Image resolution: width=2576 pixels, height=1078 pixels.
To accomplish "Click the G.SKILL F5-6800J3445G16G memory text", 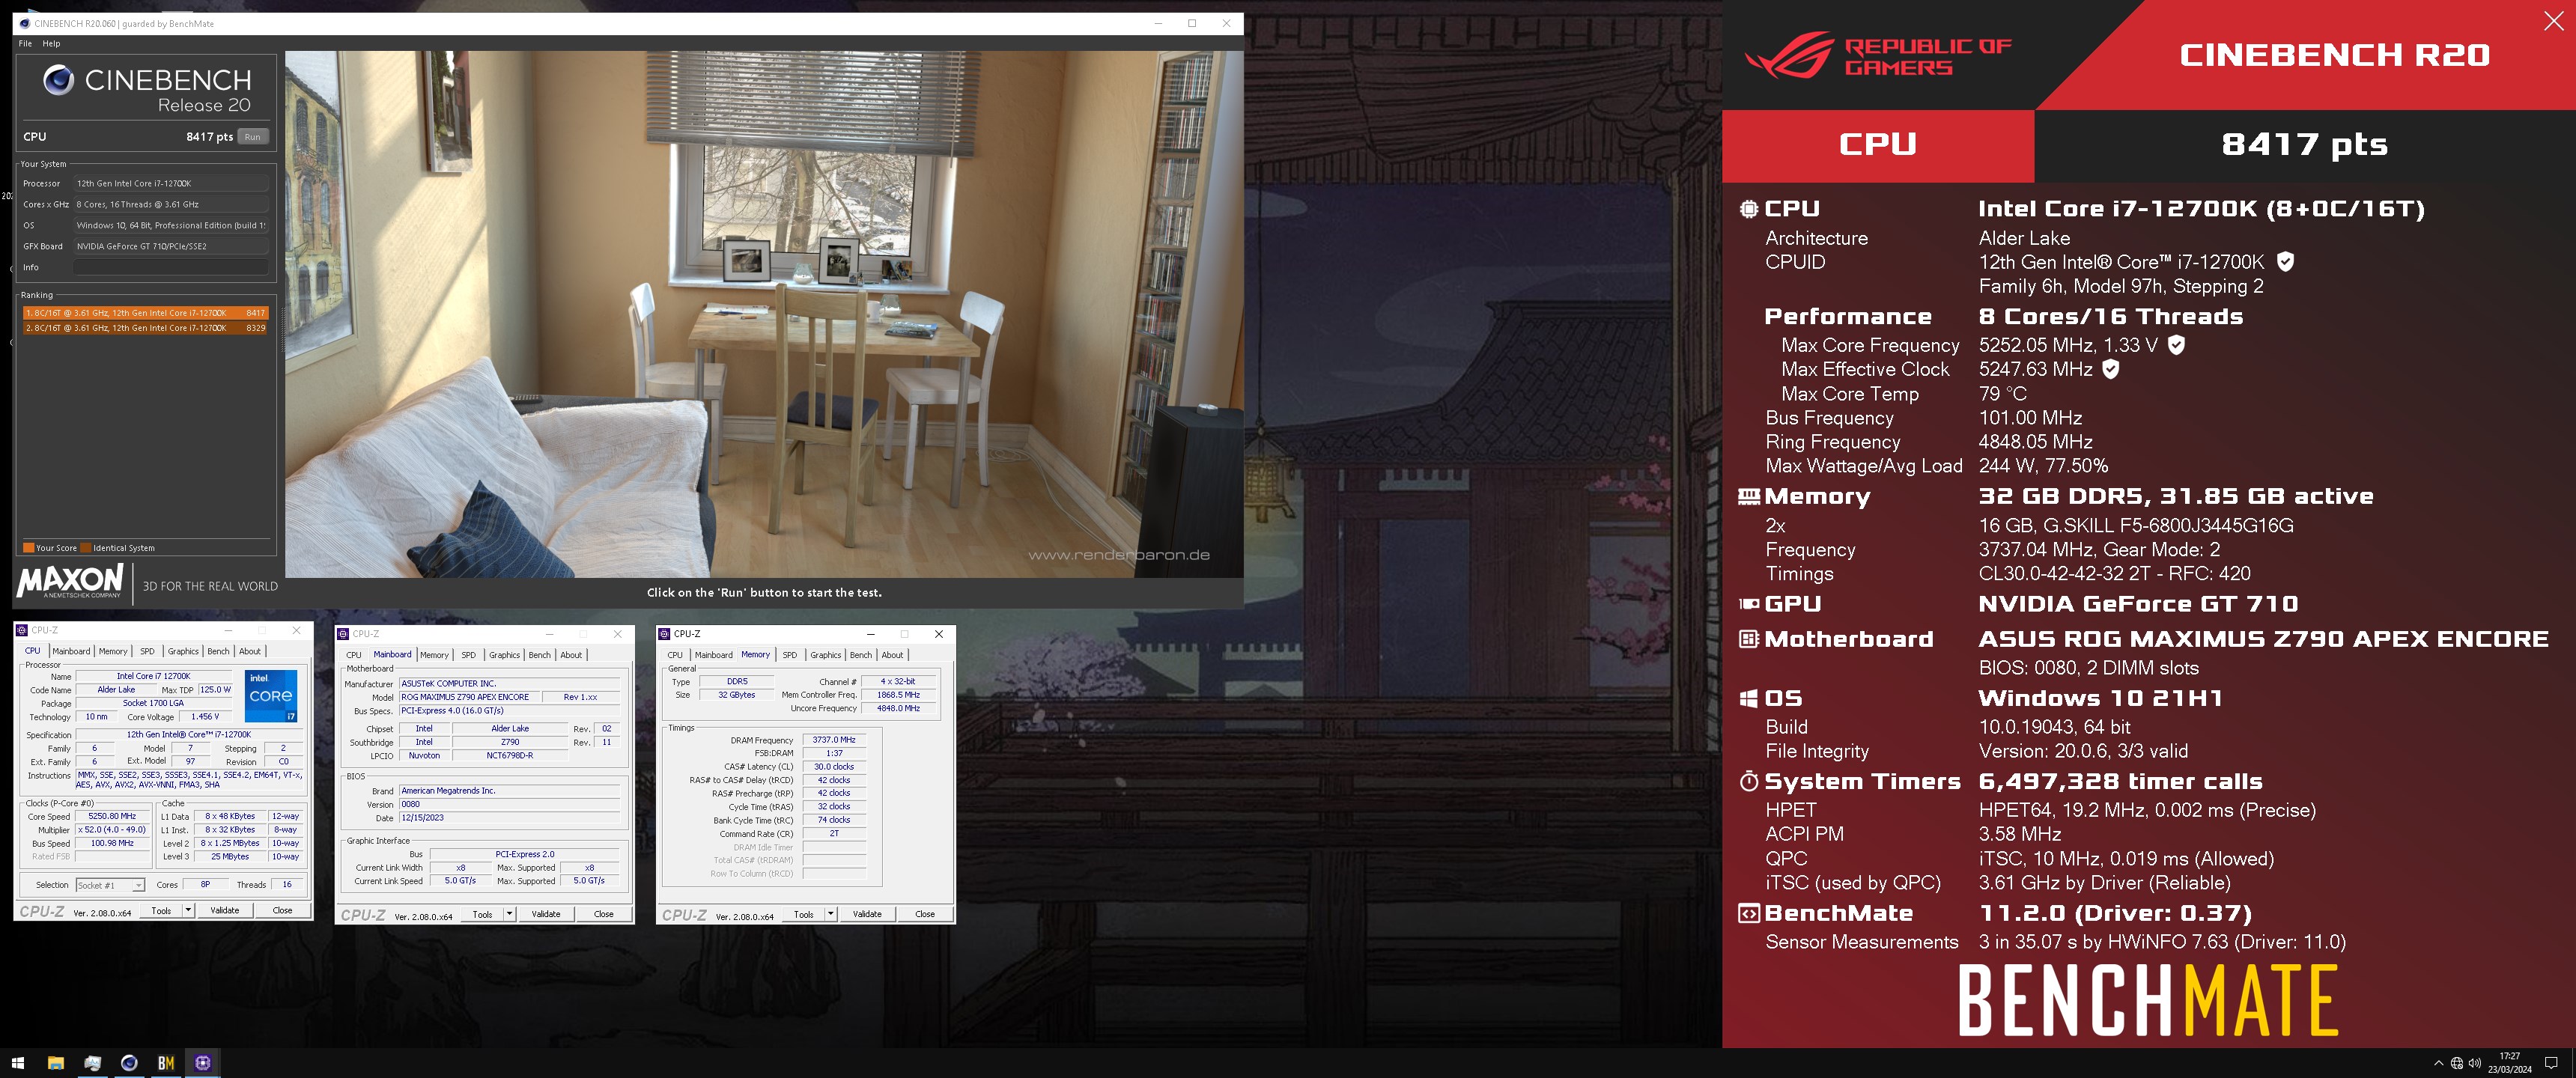I will [2136, 526].
